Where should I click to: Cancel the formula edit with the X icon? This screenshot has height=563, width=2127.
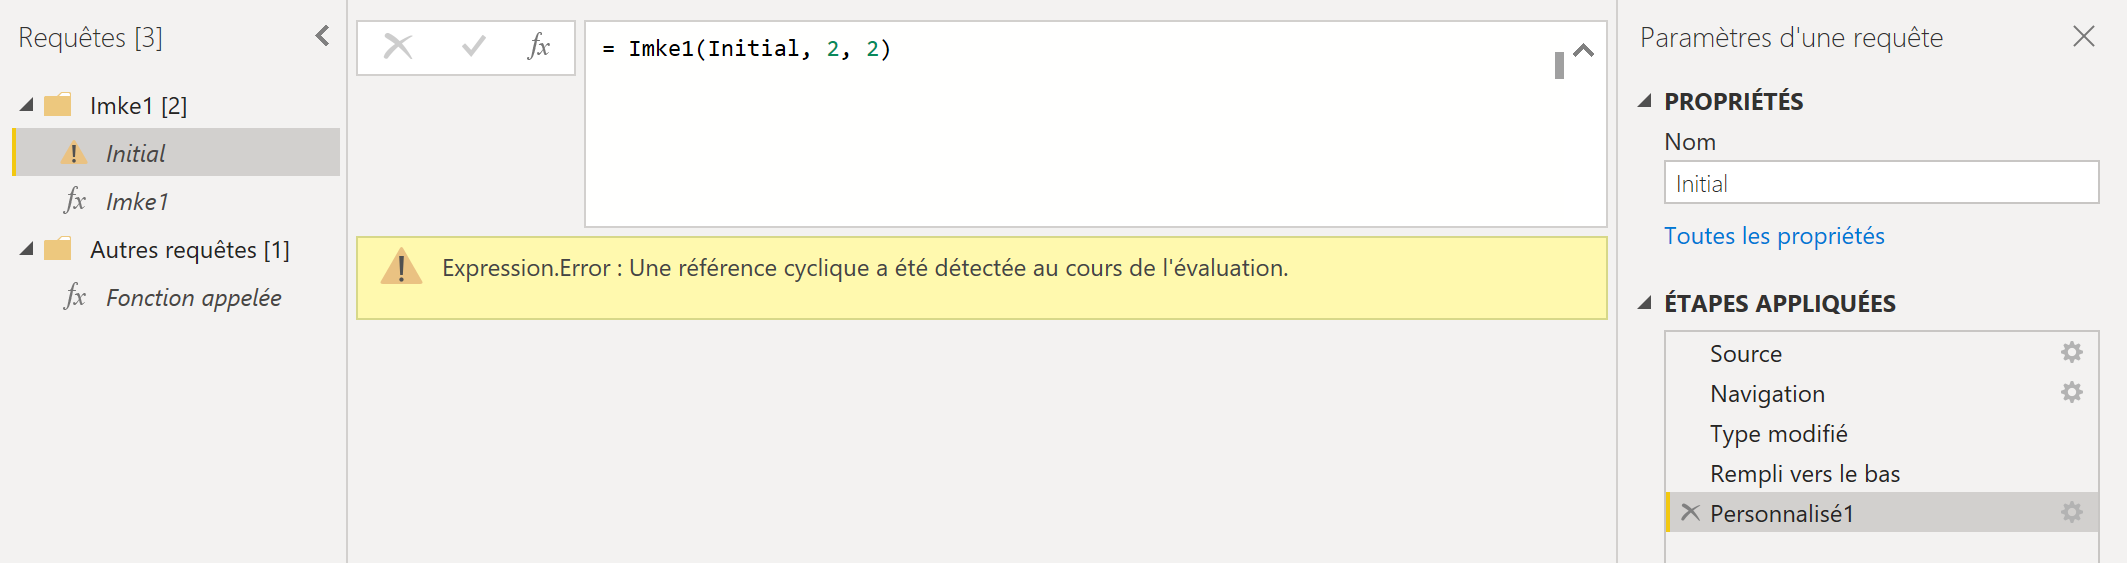coord(398,47)
